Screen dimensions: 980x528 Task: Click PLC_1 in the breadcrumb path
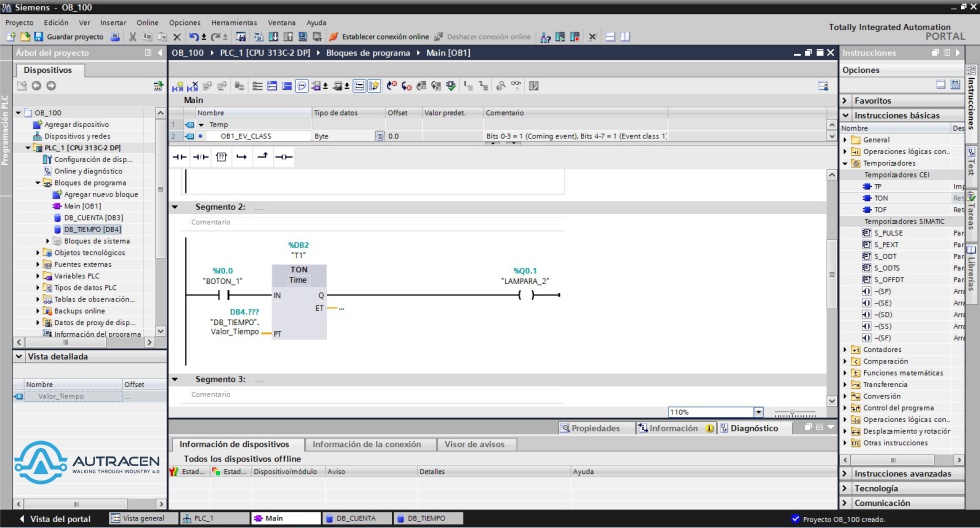(265, 53)
